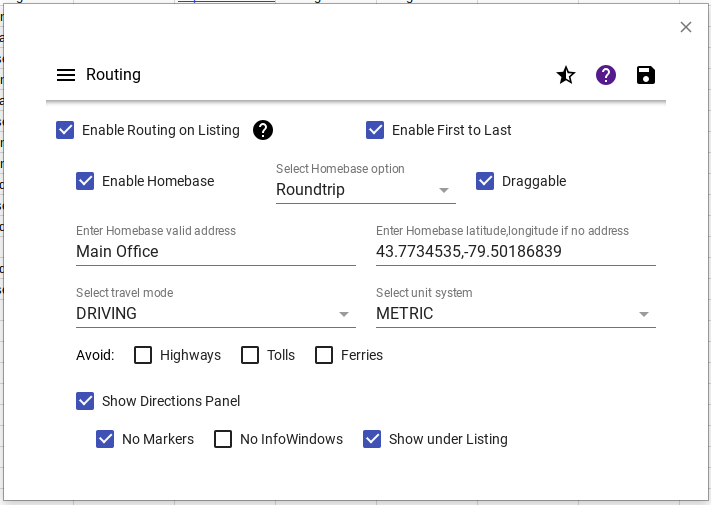This screenshot has height=505, width=711.
Task: Enable the No InfoWindows checkbox
Action: click(223, 439)
